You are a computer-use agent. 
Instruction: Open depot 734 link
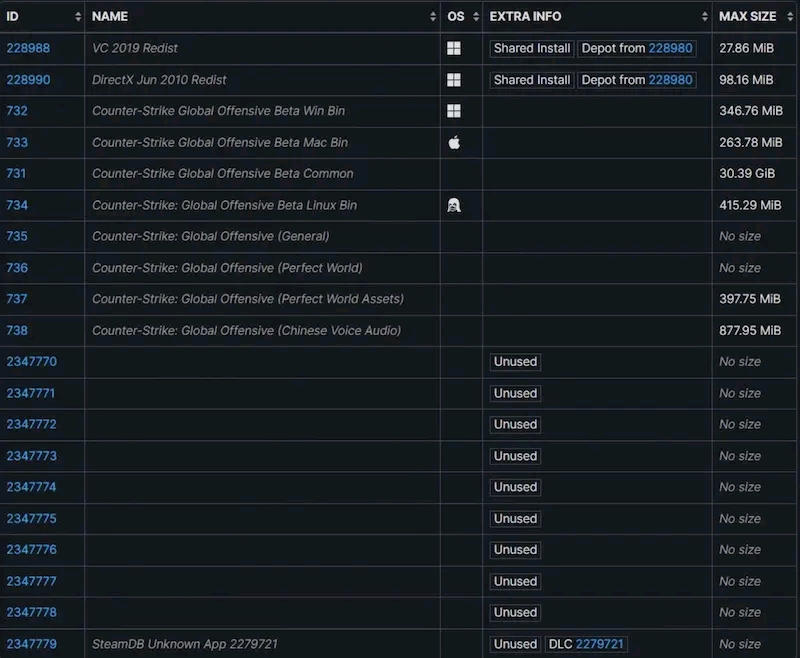[17, 206]
